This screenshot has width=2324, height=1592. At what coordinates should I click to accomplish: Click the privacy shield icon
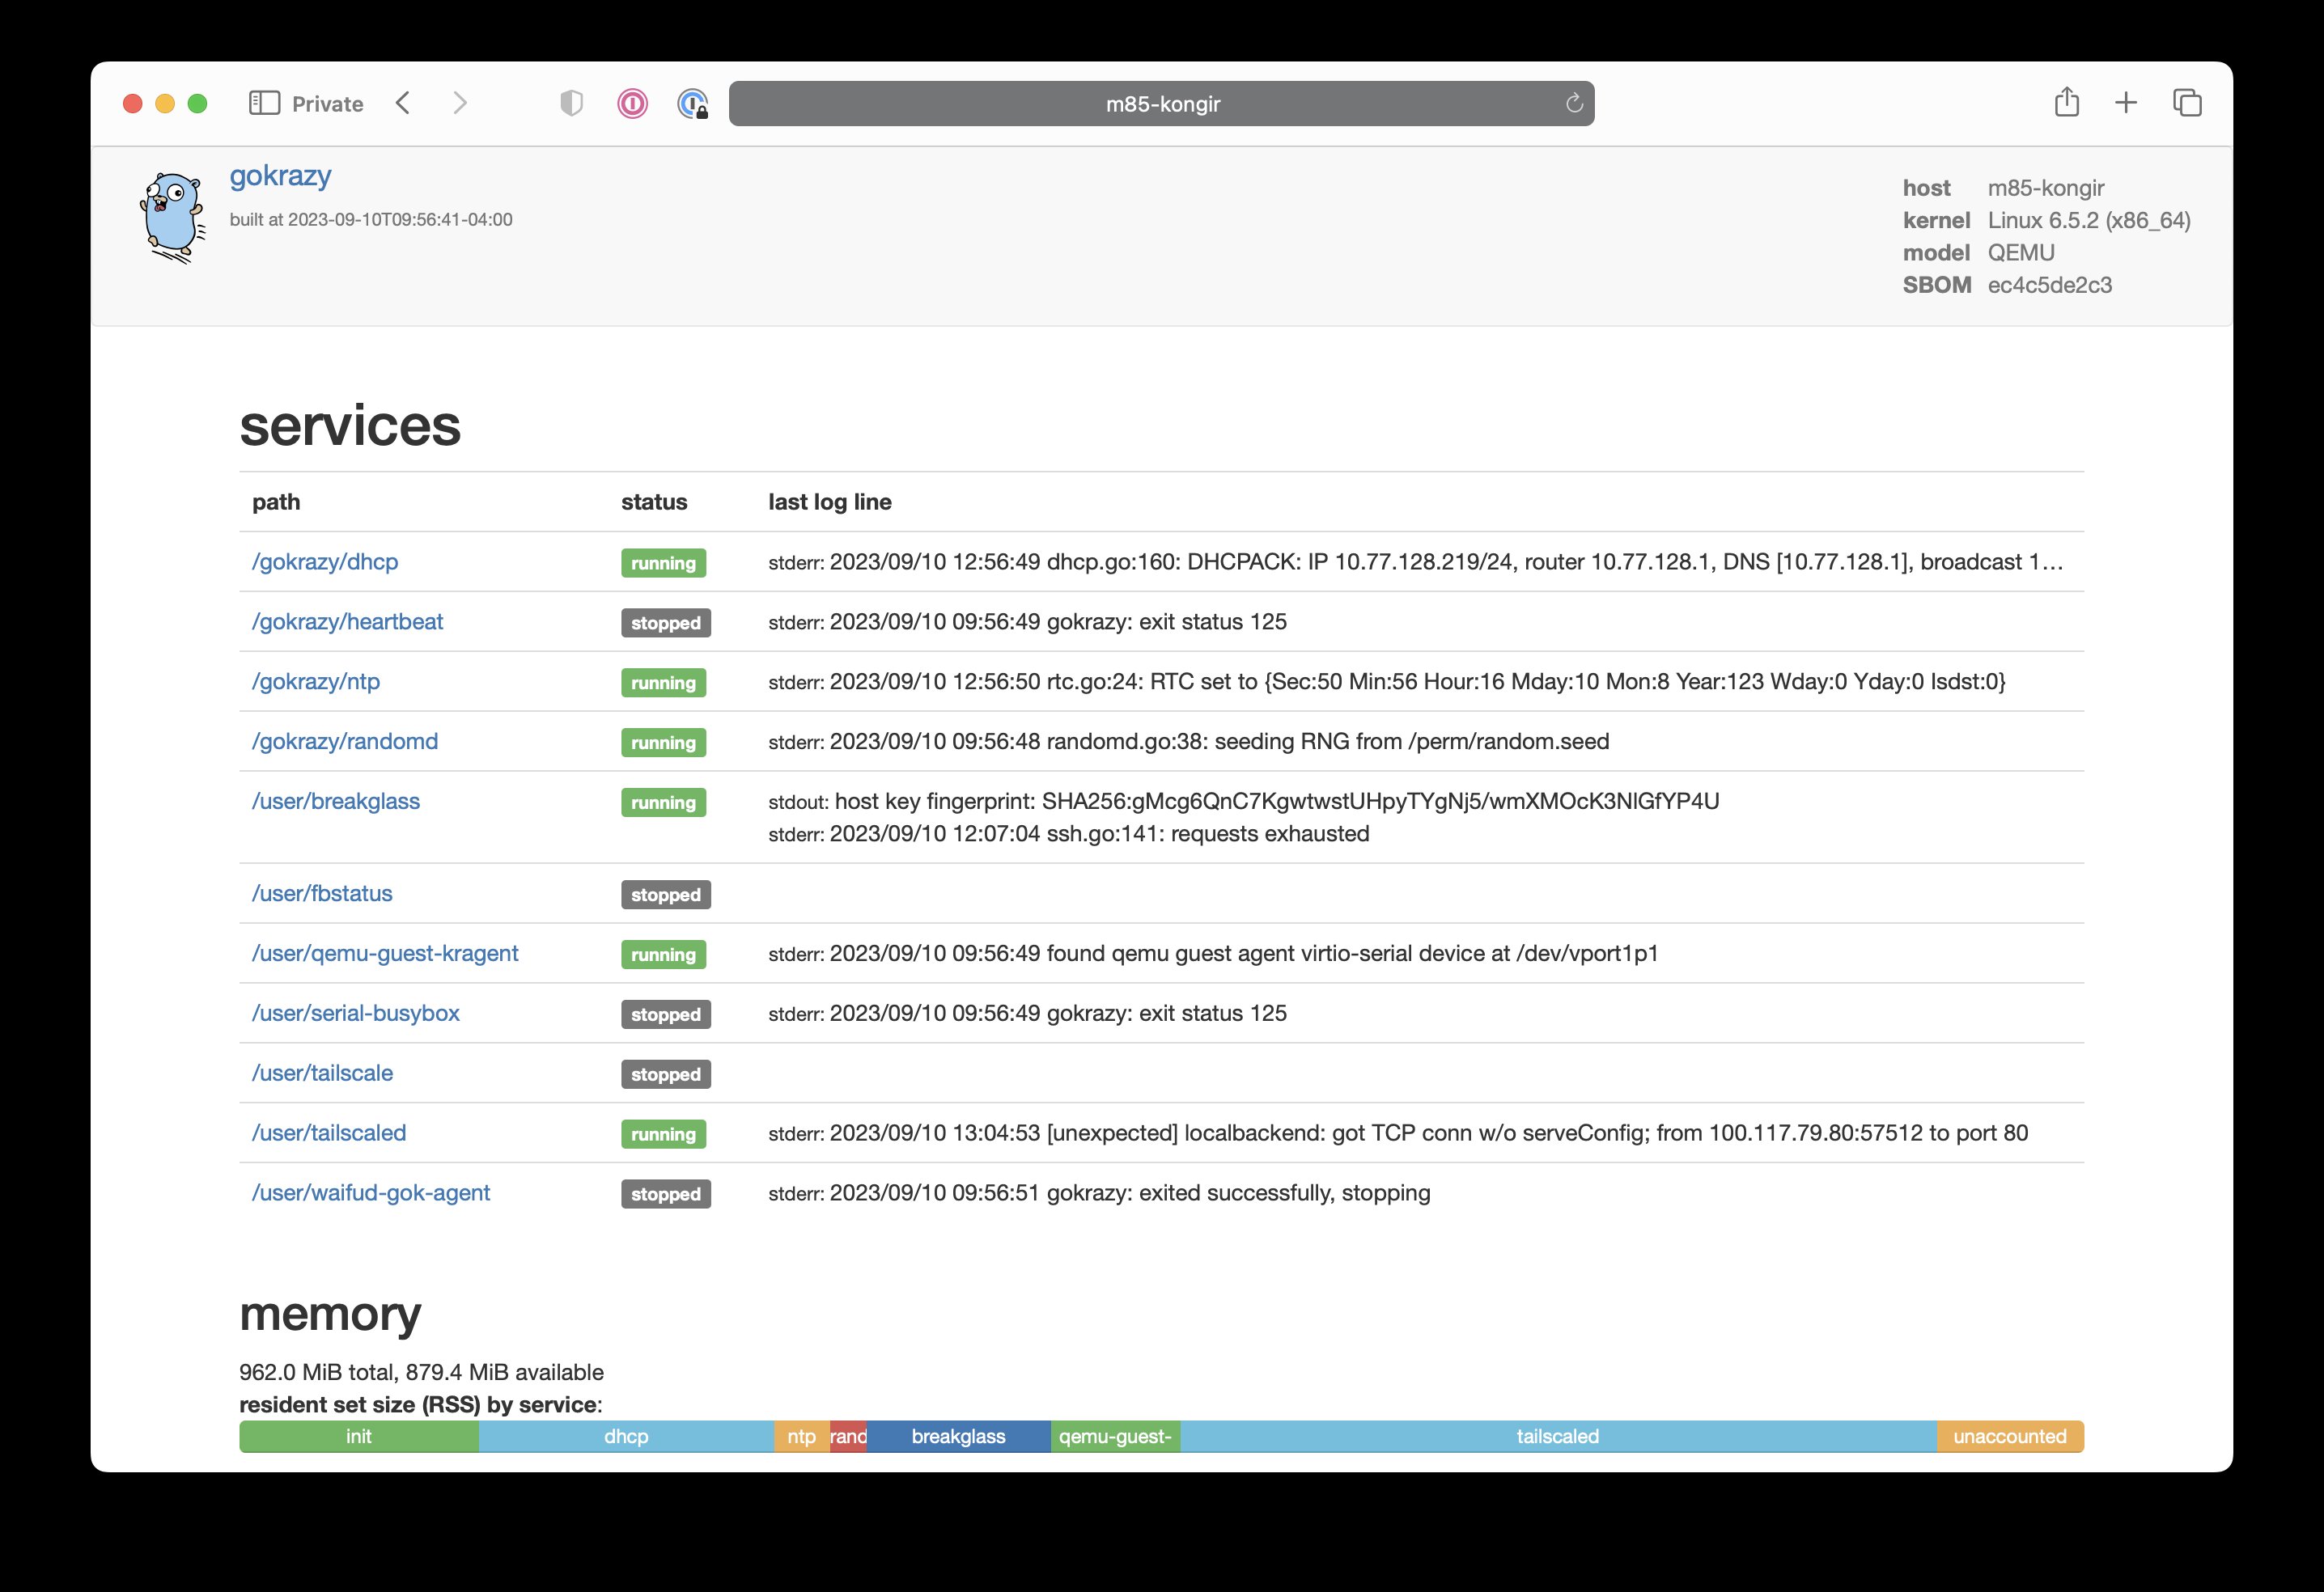[571, 103]
